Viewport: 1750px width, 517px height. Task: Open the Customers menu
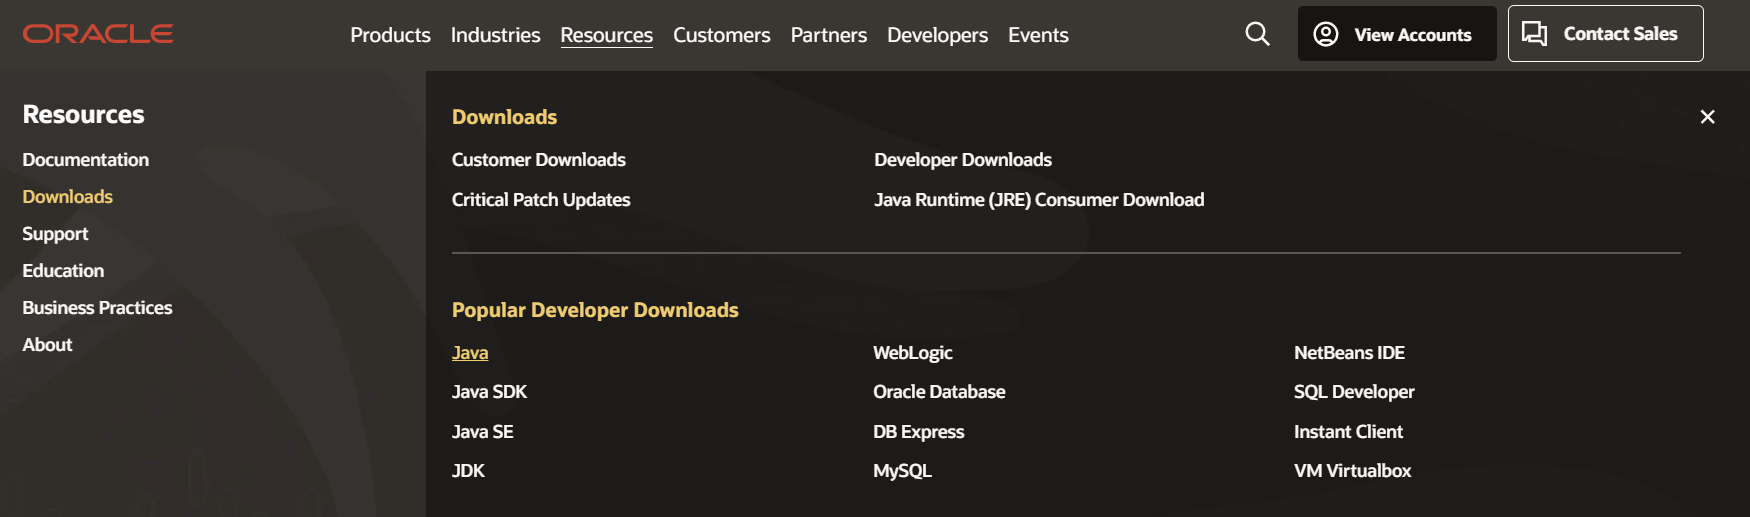[x=721, y=35]
